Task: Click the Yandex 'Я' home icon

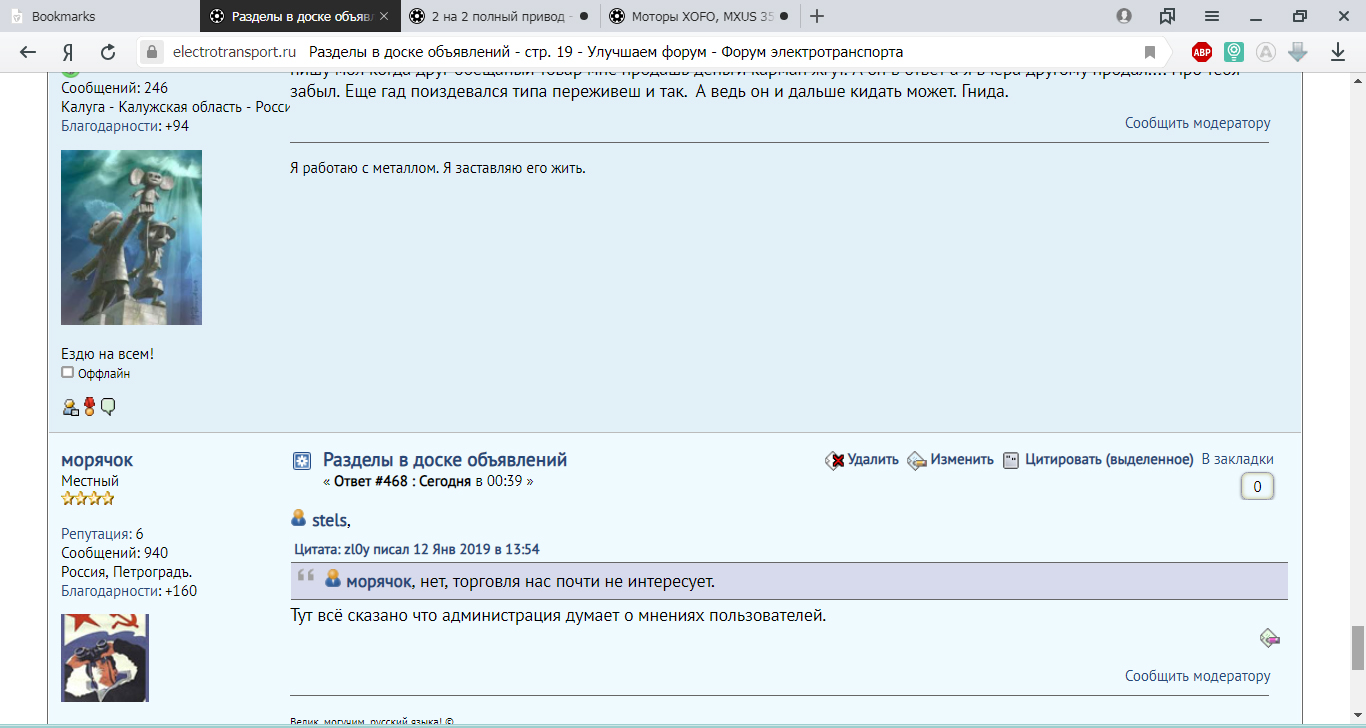Action: pyautogui.click(x=68, y=52)
